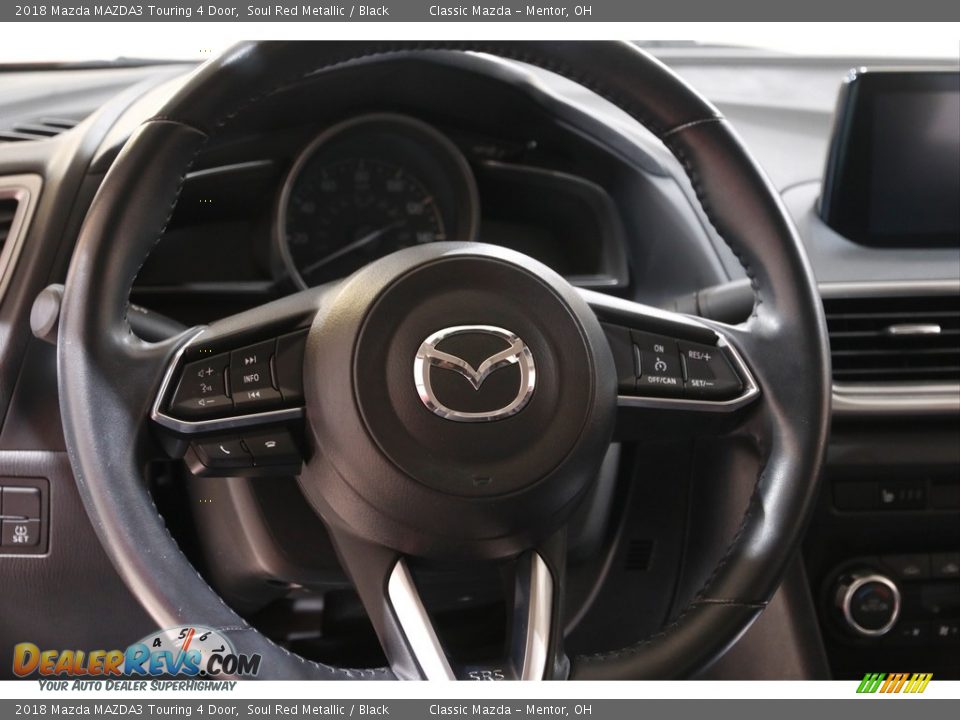Enable RES/+ cruise resume control

(x=700, y=355)
